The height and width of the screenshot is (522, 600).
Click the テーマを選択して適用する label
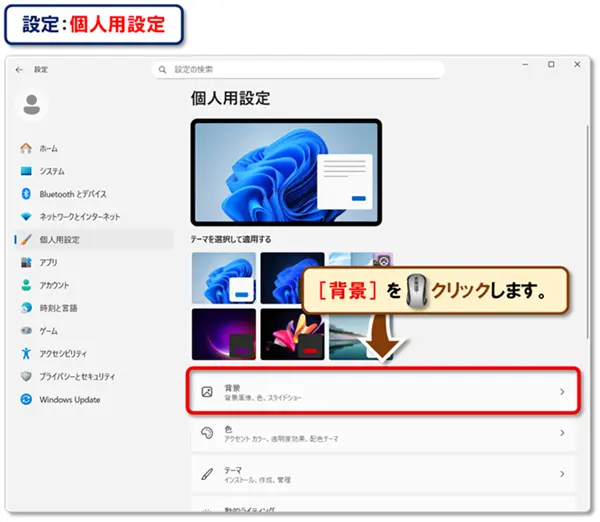(x=231, y=239)
